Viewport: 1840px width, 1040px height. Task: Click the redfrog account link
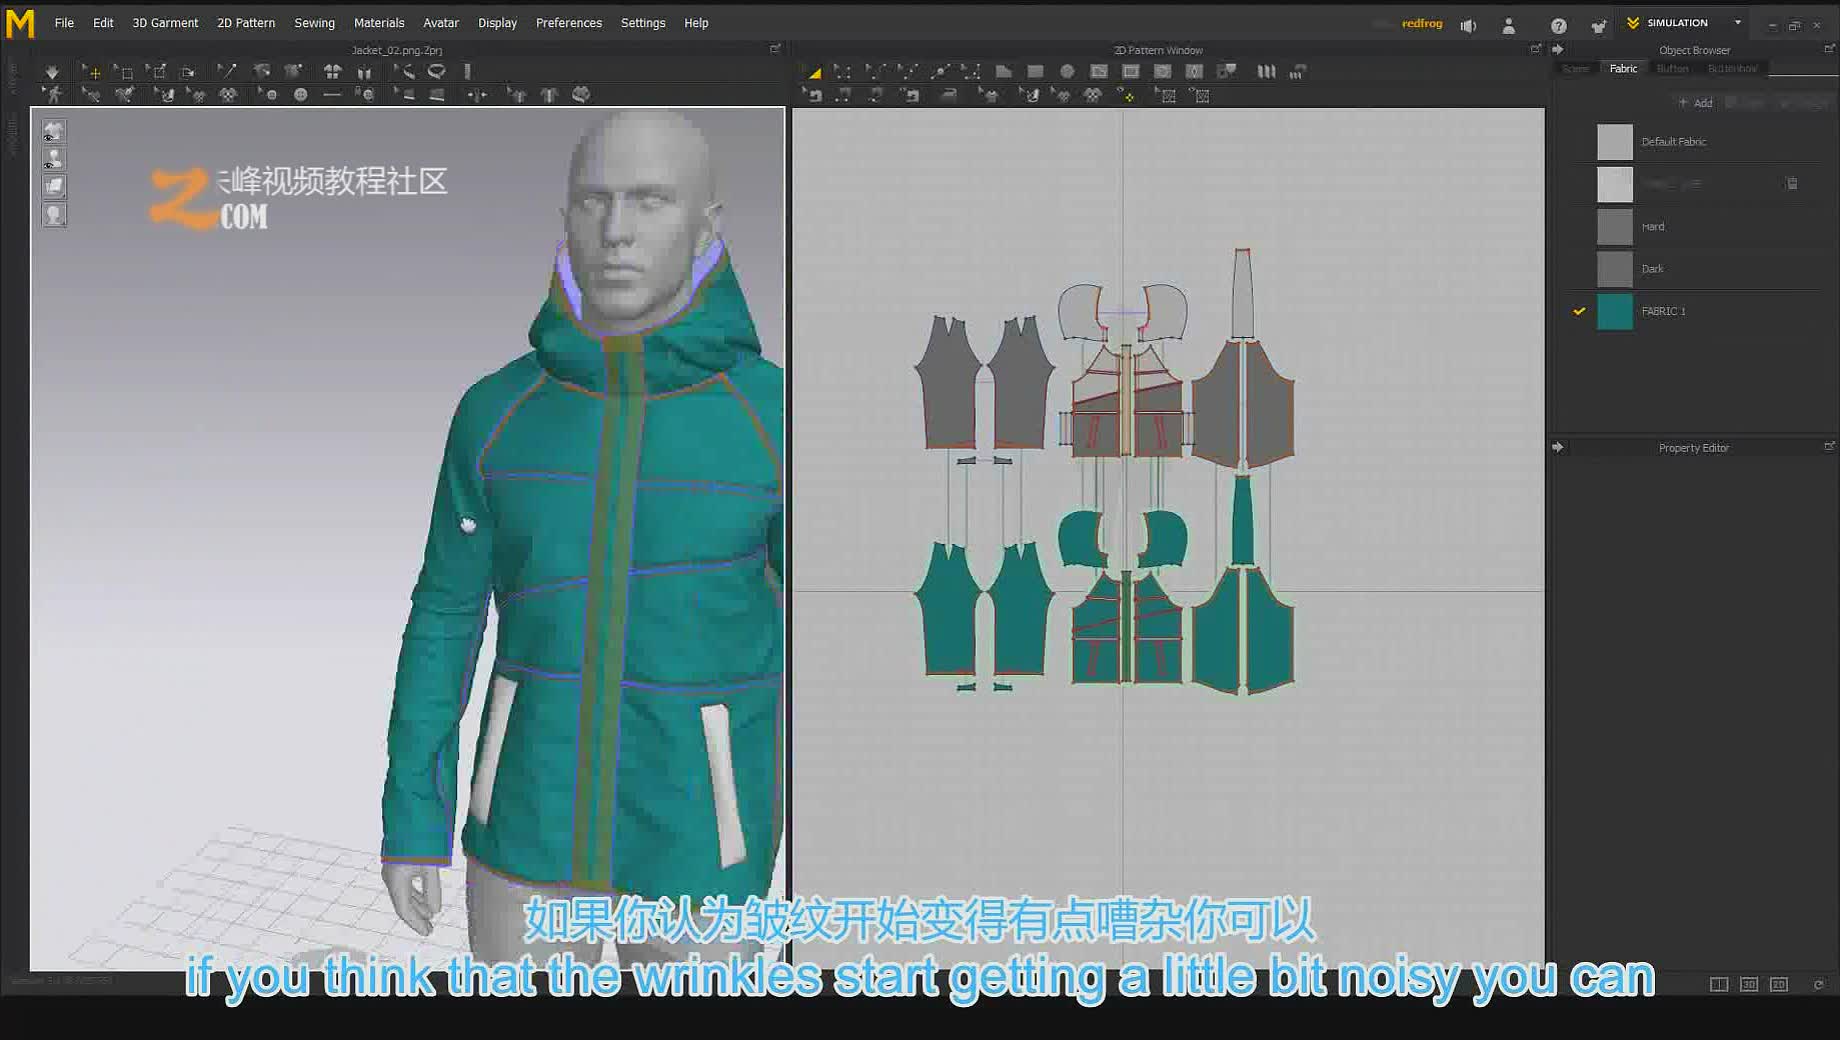pyautogui.click(x=1422, y=23)
